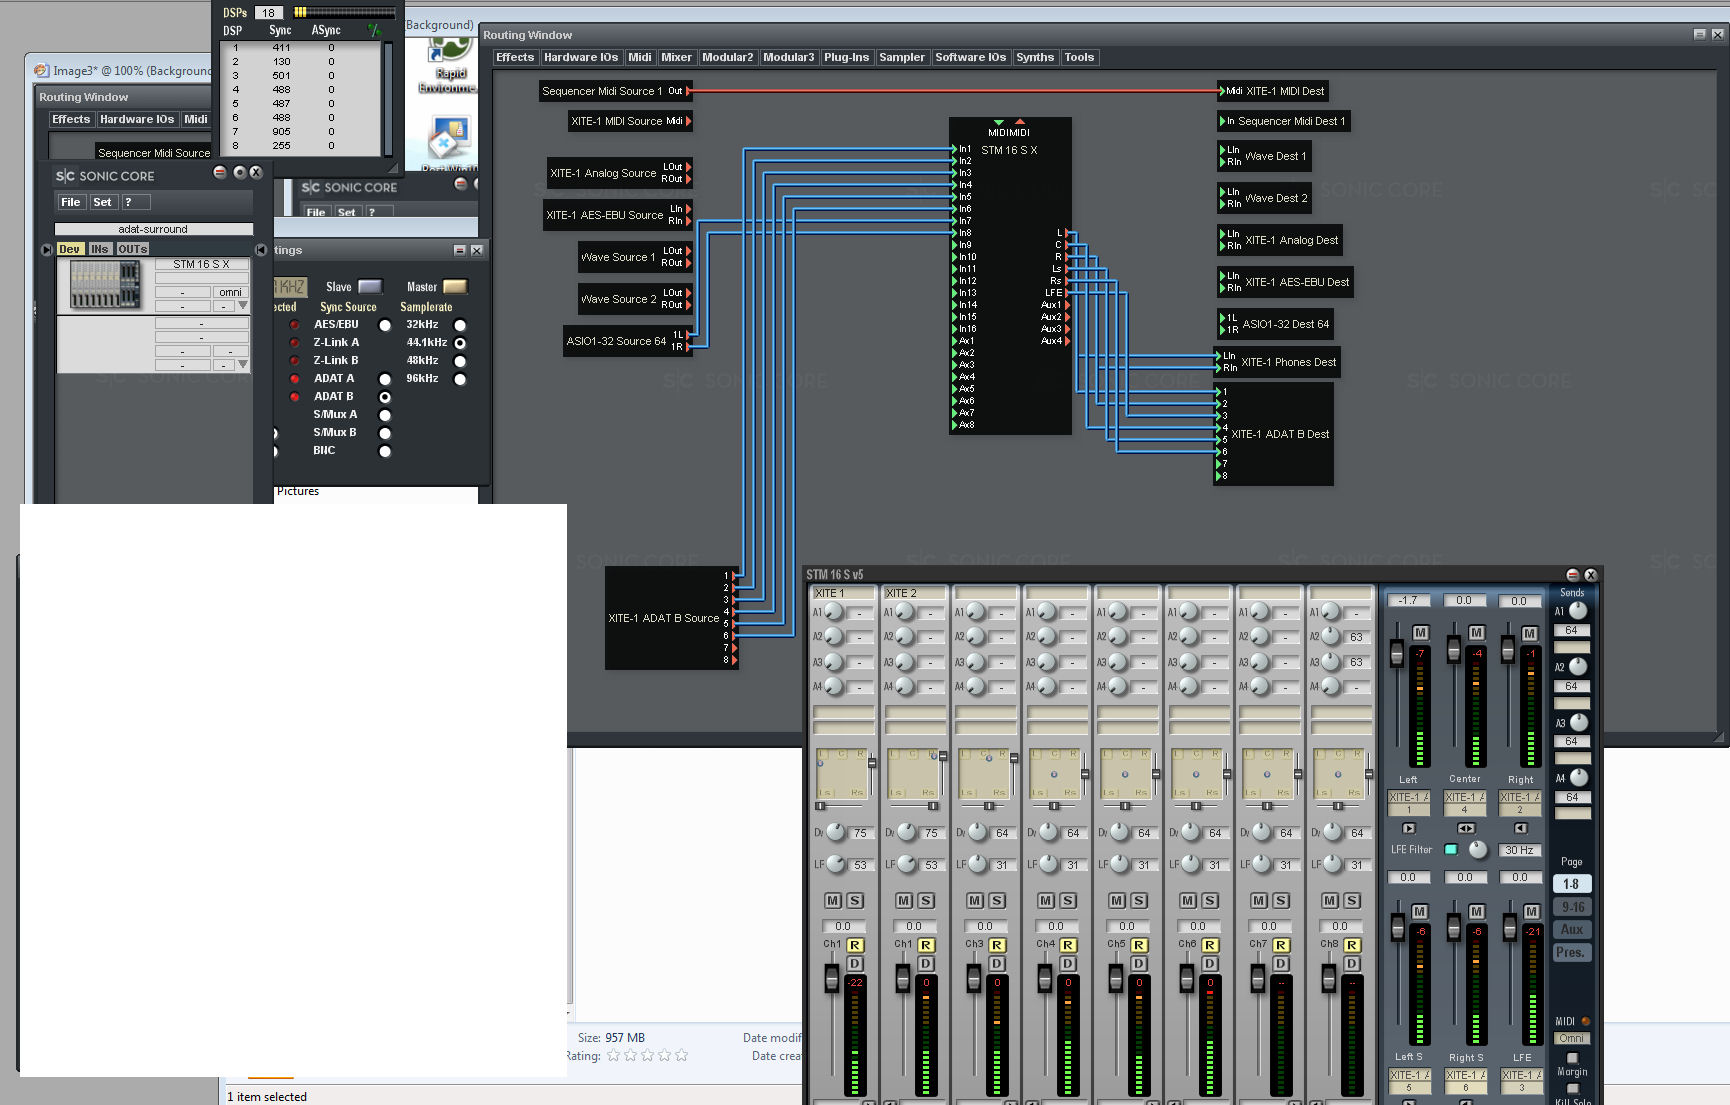Set samplerate to 96kHz

[460, 379]
